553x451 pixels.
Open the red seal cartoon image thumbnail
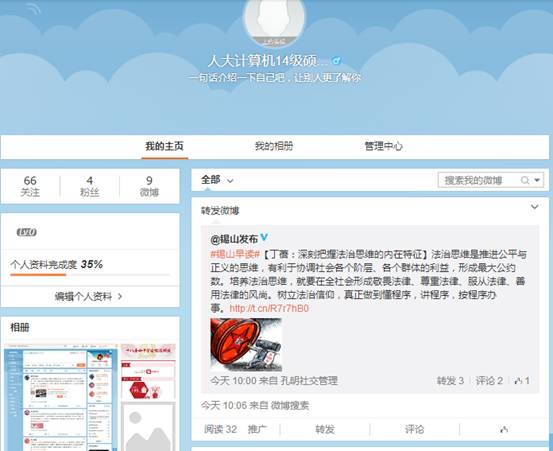coord(246,345)
